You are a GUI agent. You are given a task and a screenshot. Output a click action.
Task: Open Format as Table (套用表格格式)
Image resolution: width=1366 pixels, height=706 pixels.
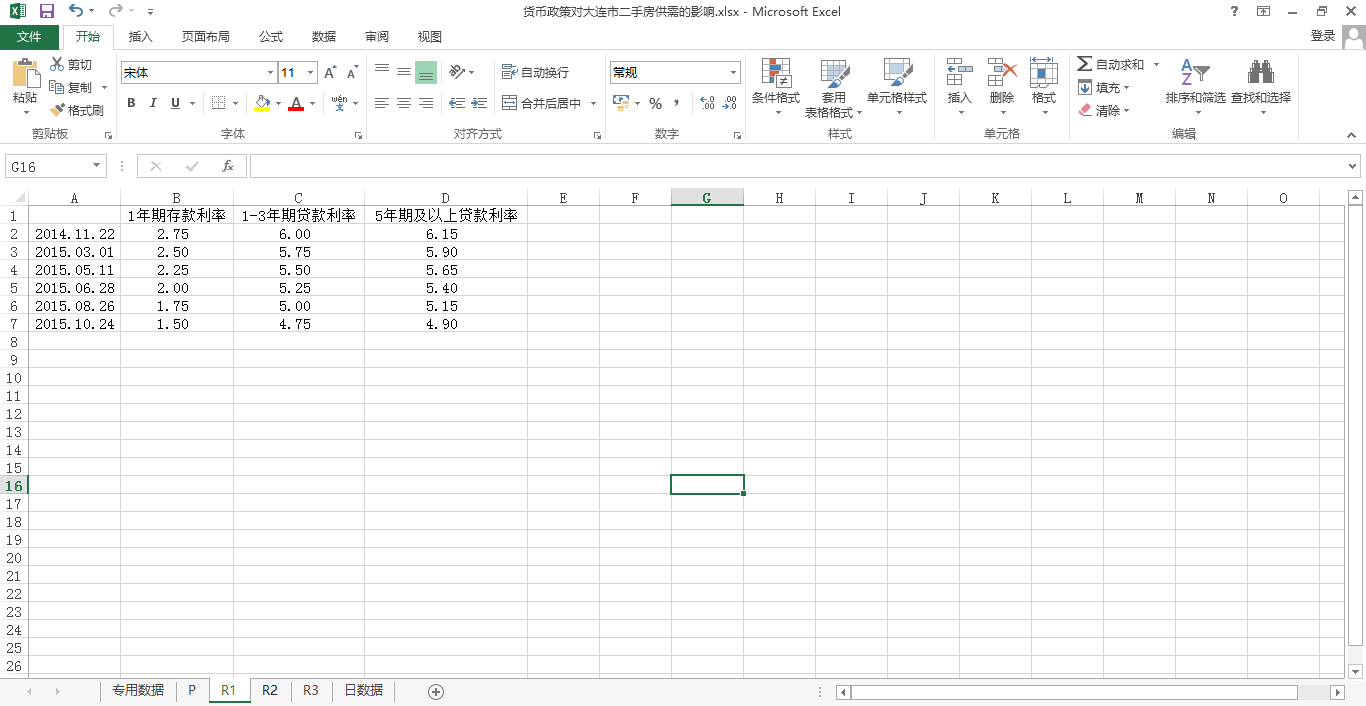(x=834, y=86)
